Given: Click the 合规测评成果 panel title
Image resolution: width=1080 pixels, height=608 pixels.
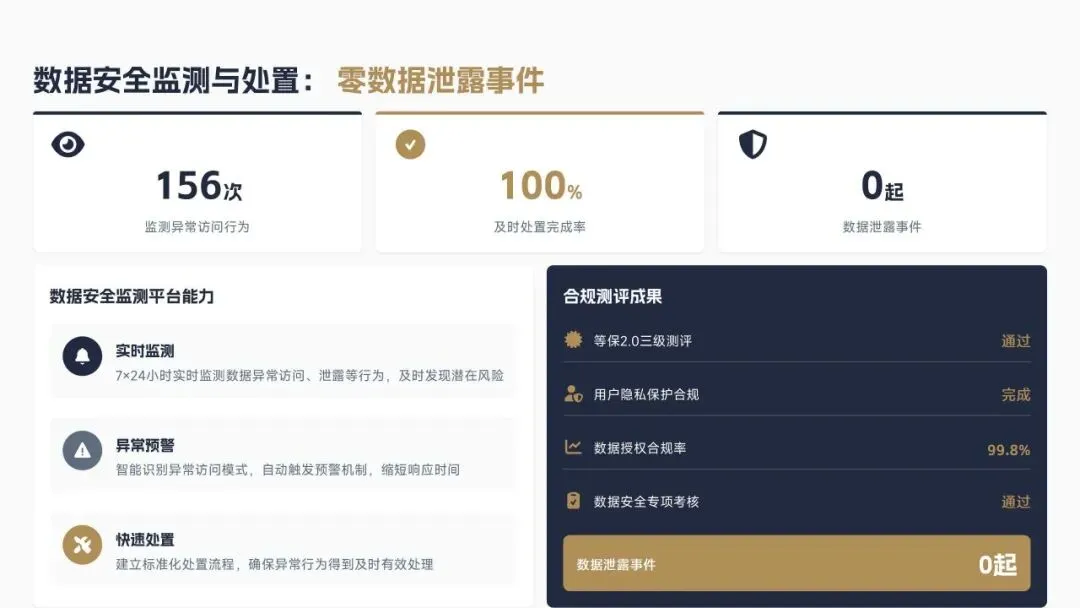Looking at the screenshot, I should (x=613, y=296).
